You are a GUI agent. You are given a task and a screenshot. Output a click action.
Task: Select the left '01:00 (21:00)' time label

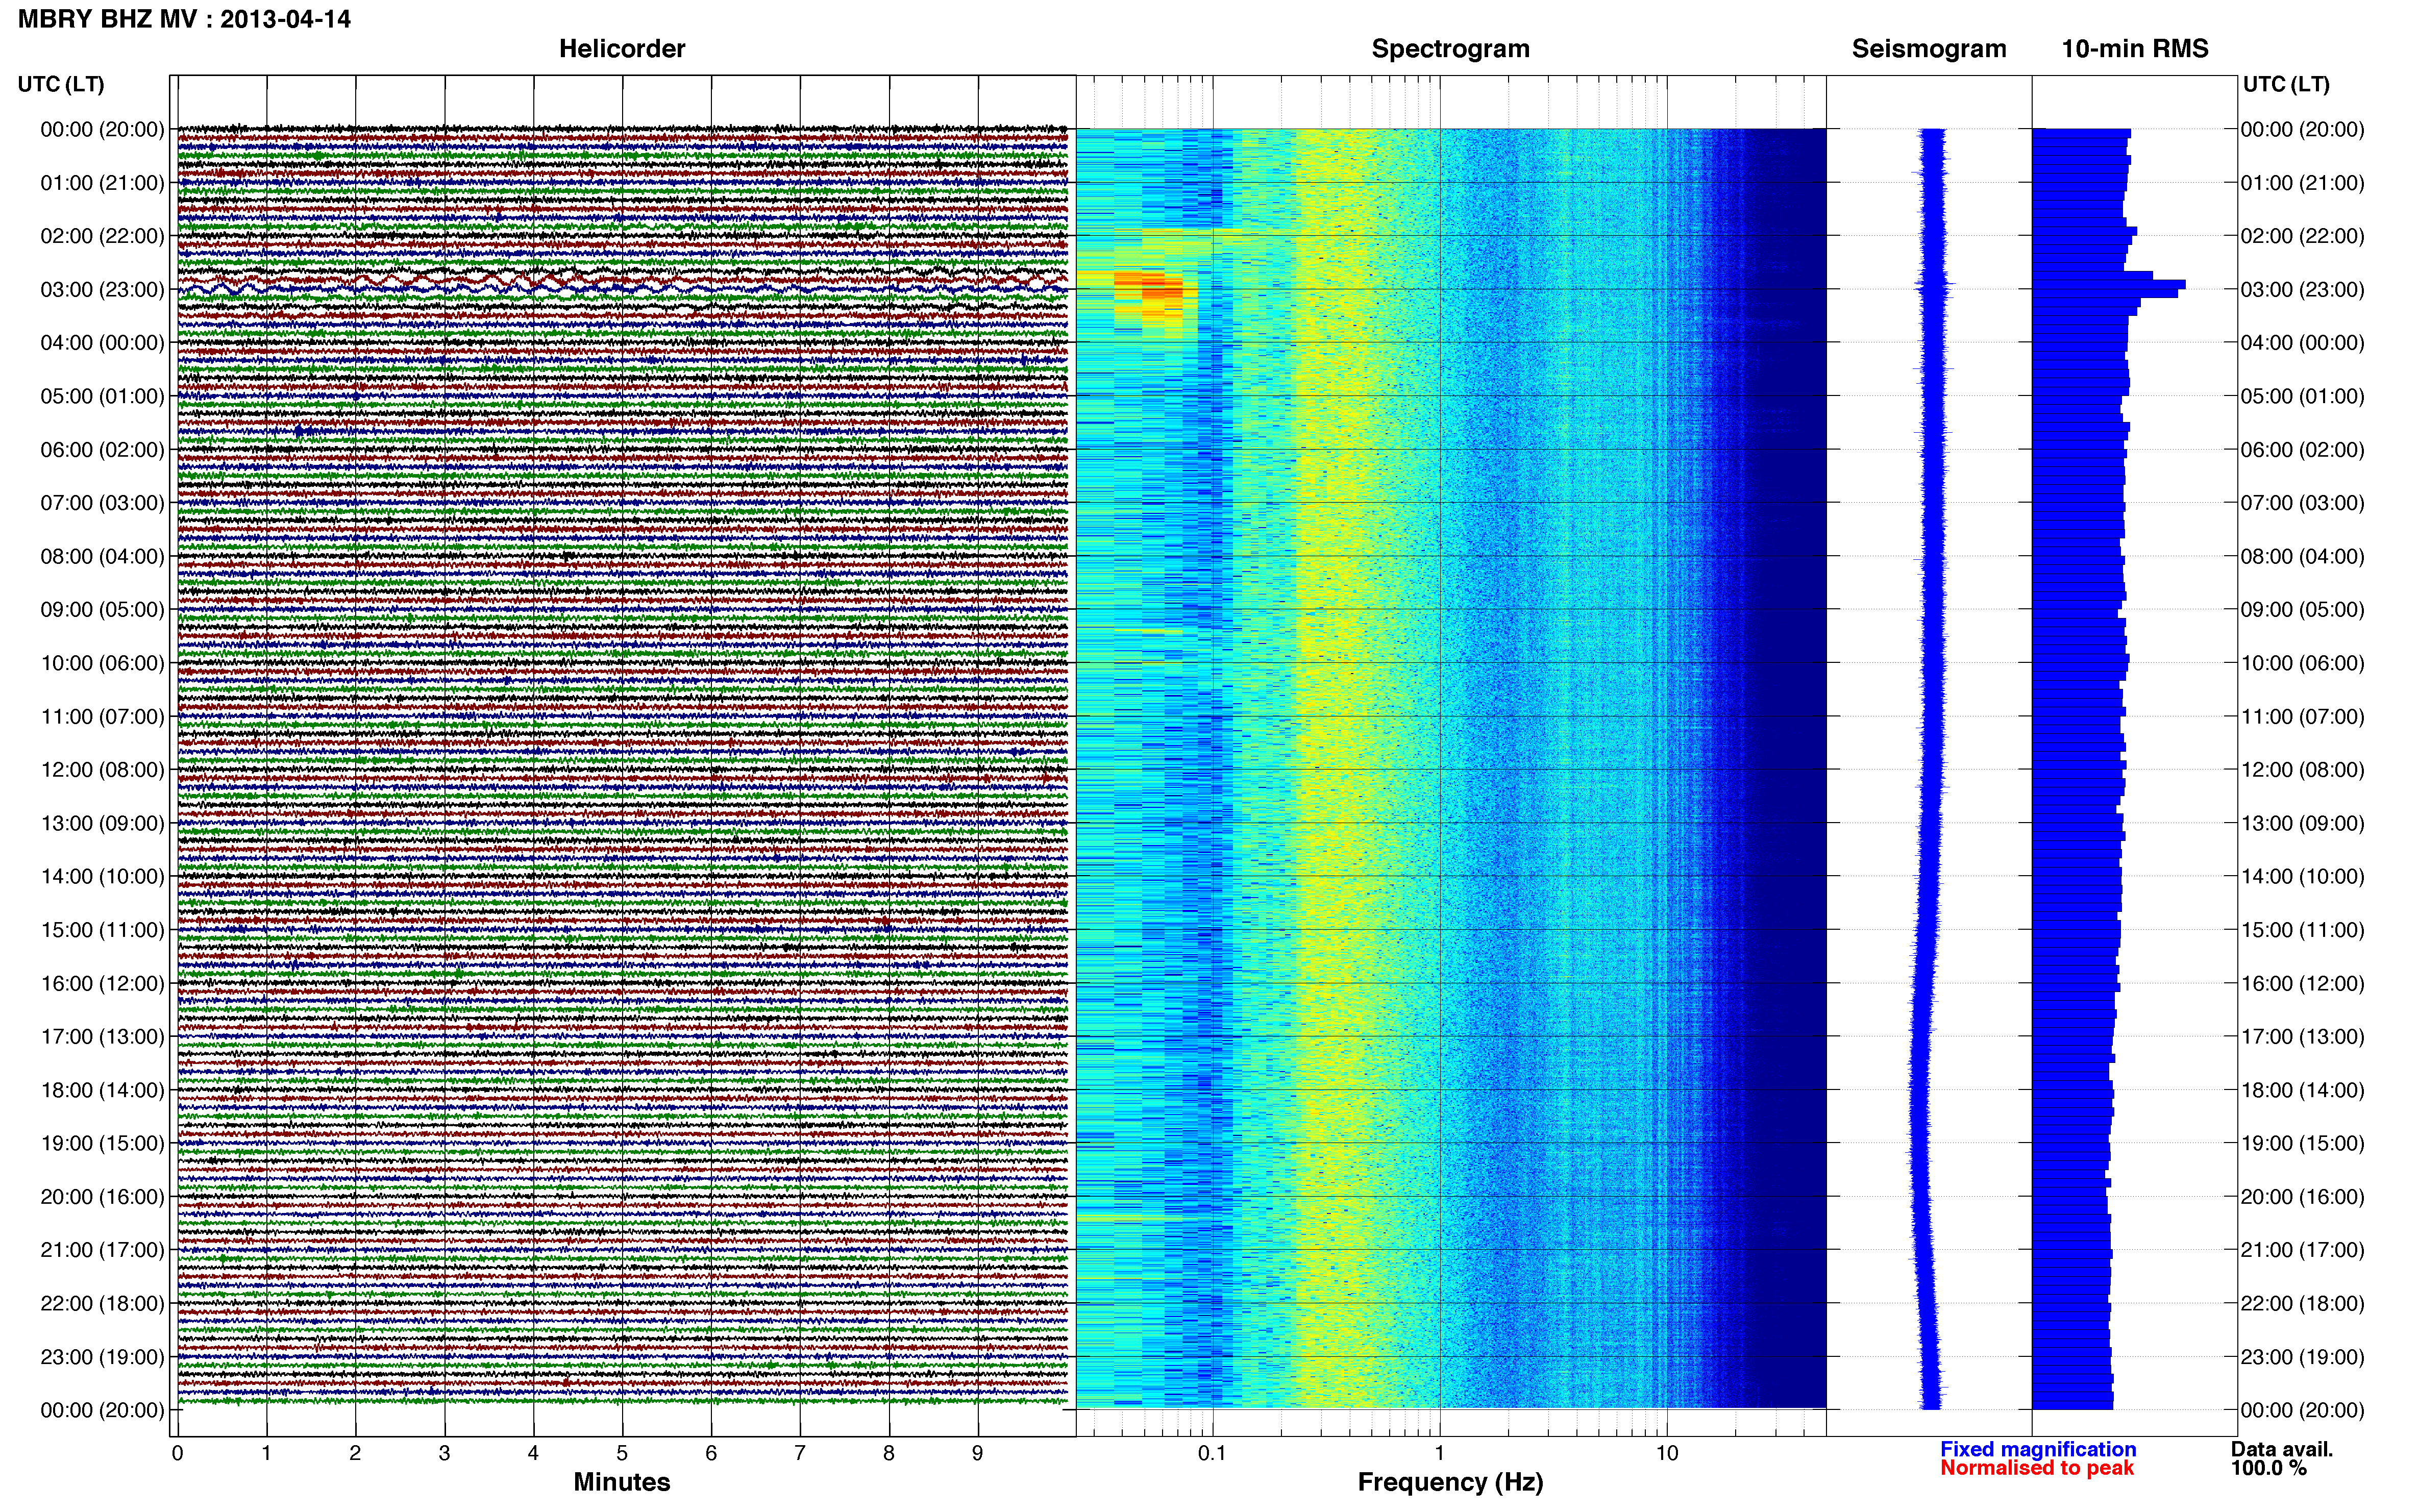tap(102, 183)
